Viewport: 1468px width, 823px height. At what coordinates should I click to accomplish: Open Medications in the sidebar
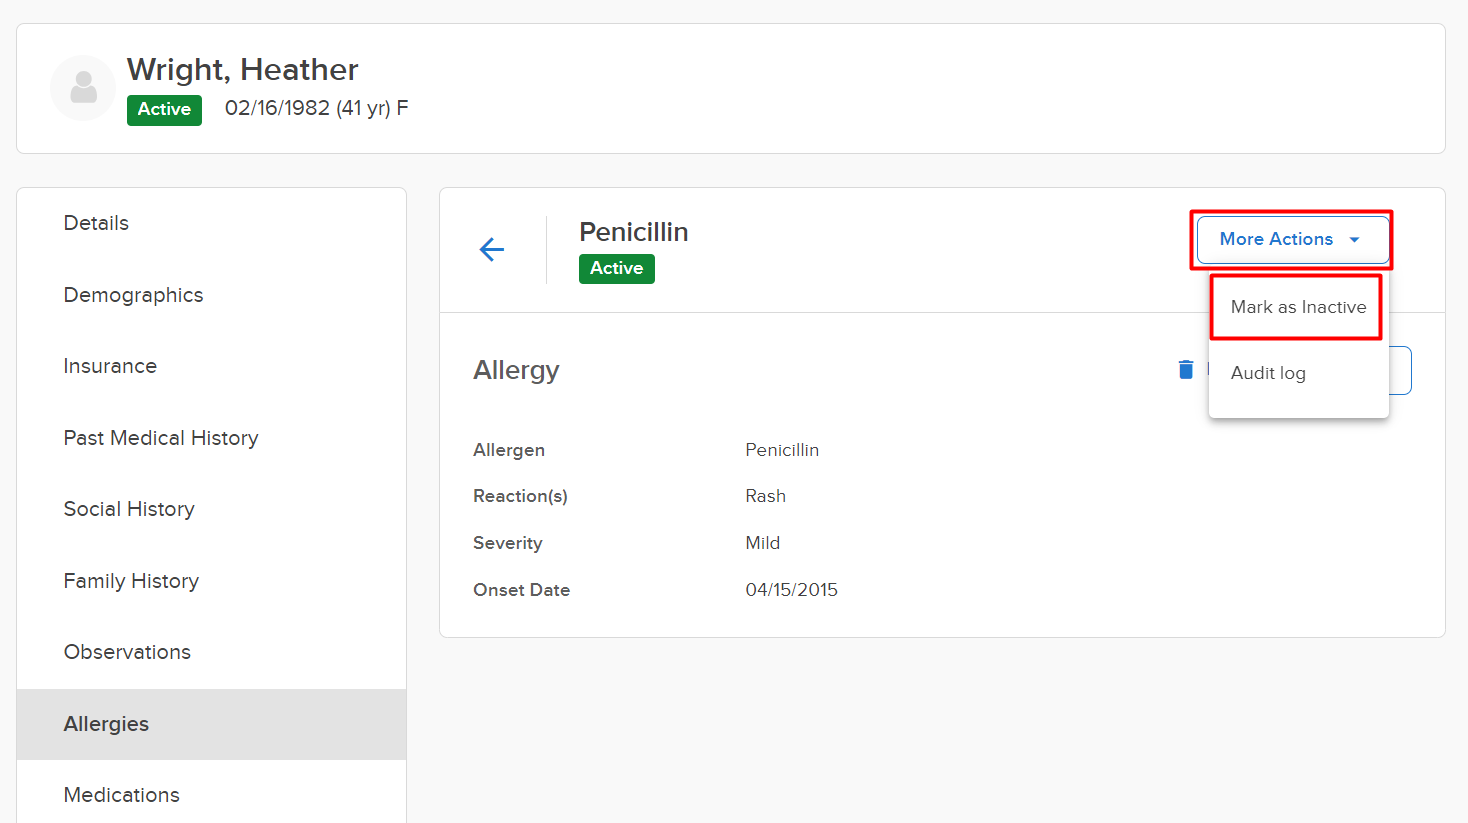coord(122,795)
